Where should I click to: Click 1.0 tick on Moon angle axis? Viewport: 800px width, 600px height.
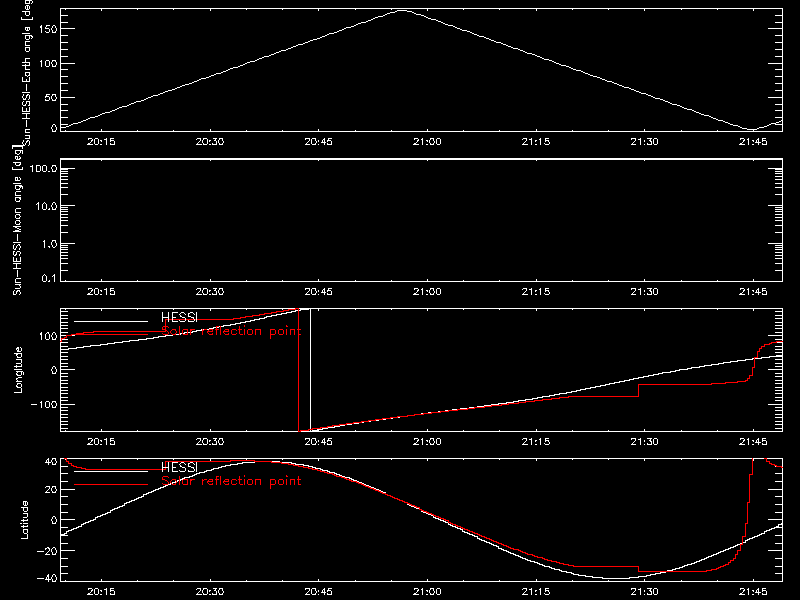click(49, 244)
